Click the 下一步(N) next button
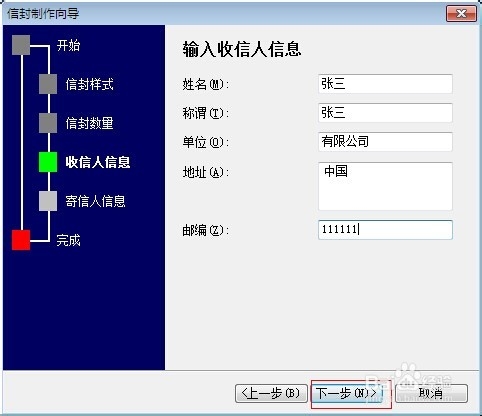The image size is (482, 416). point(347,394)
